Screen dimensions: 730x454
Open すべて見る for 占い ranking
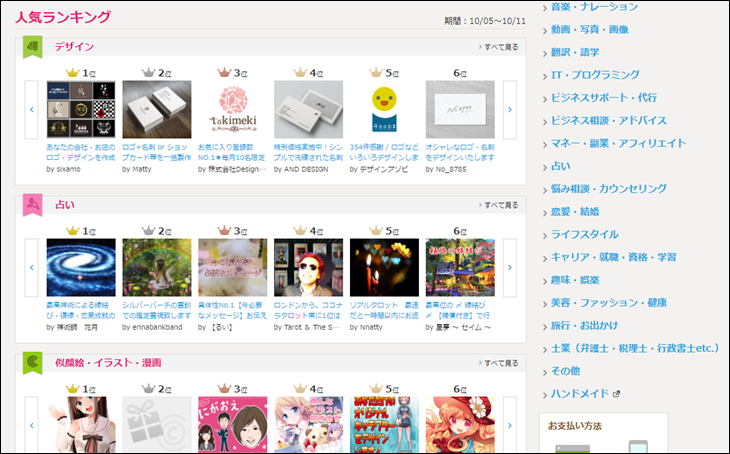(x=498, y=205)
